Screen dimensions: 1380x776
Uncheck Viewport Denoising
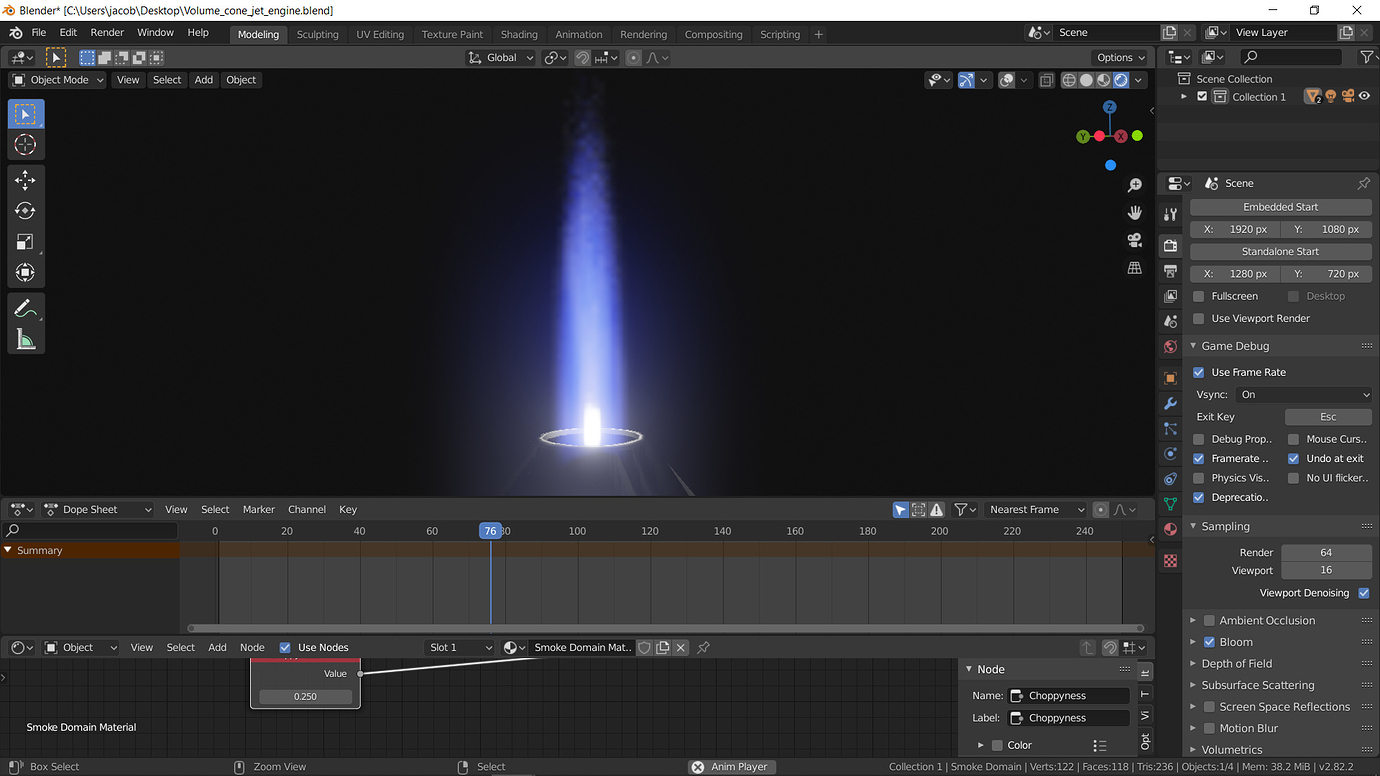1363,592
